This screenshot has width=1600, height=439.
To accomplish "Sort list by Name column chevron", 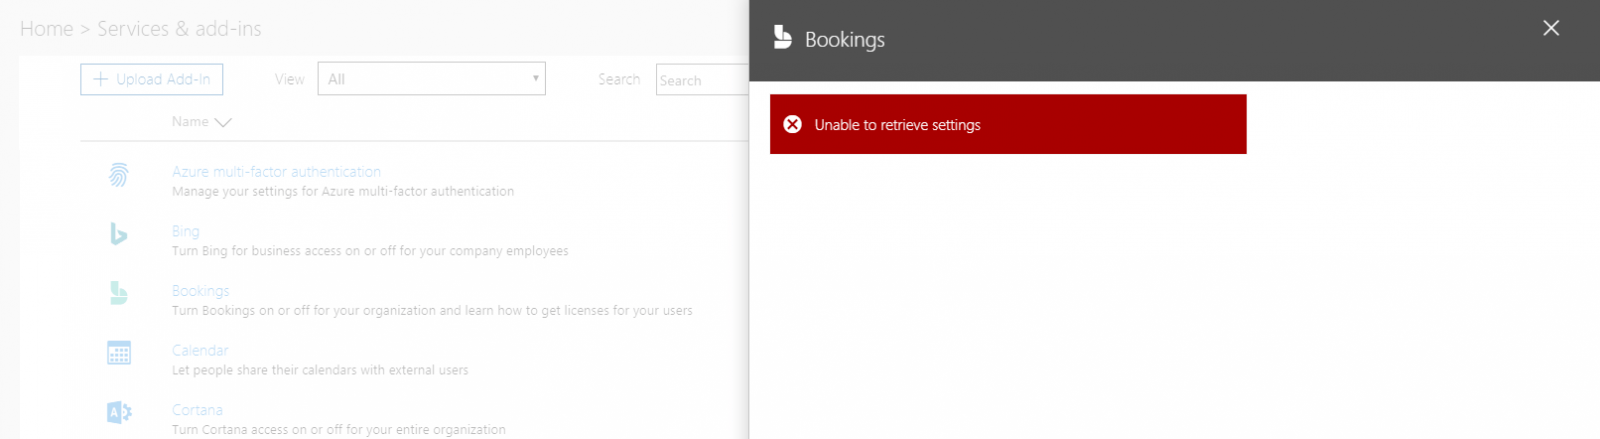I will [x=223, y=122].
